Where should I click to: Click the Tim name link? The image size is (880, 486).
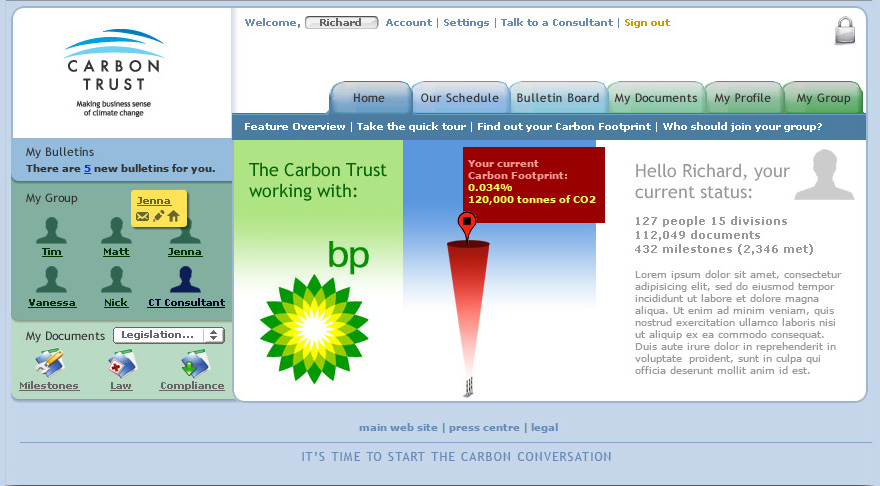pos(51,251)
